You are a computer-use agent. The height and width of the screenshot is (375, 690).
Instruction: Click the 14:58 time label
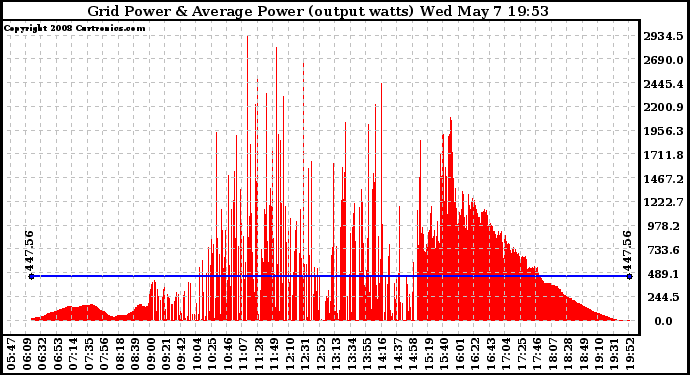[413, 354]
